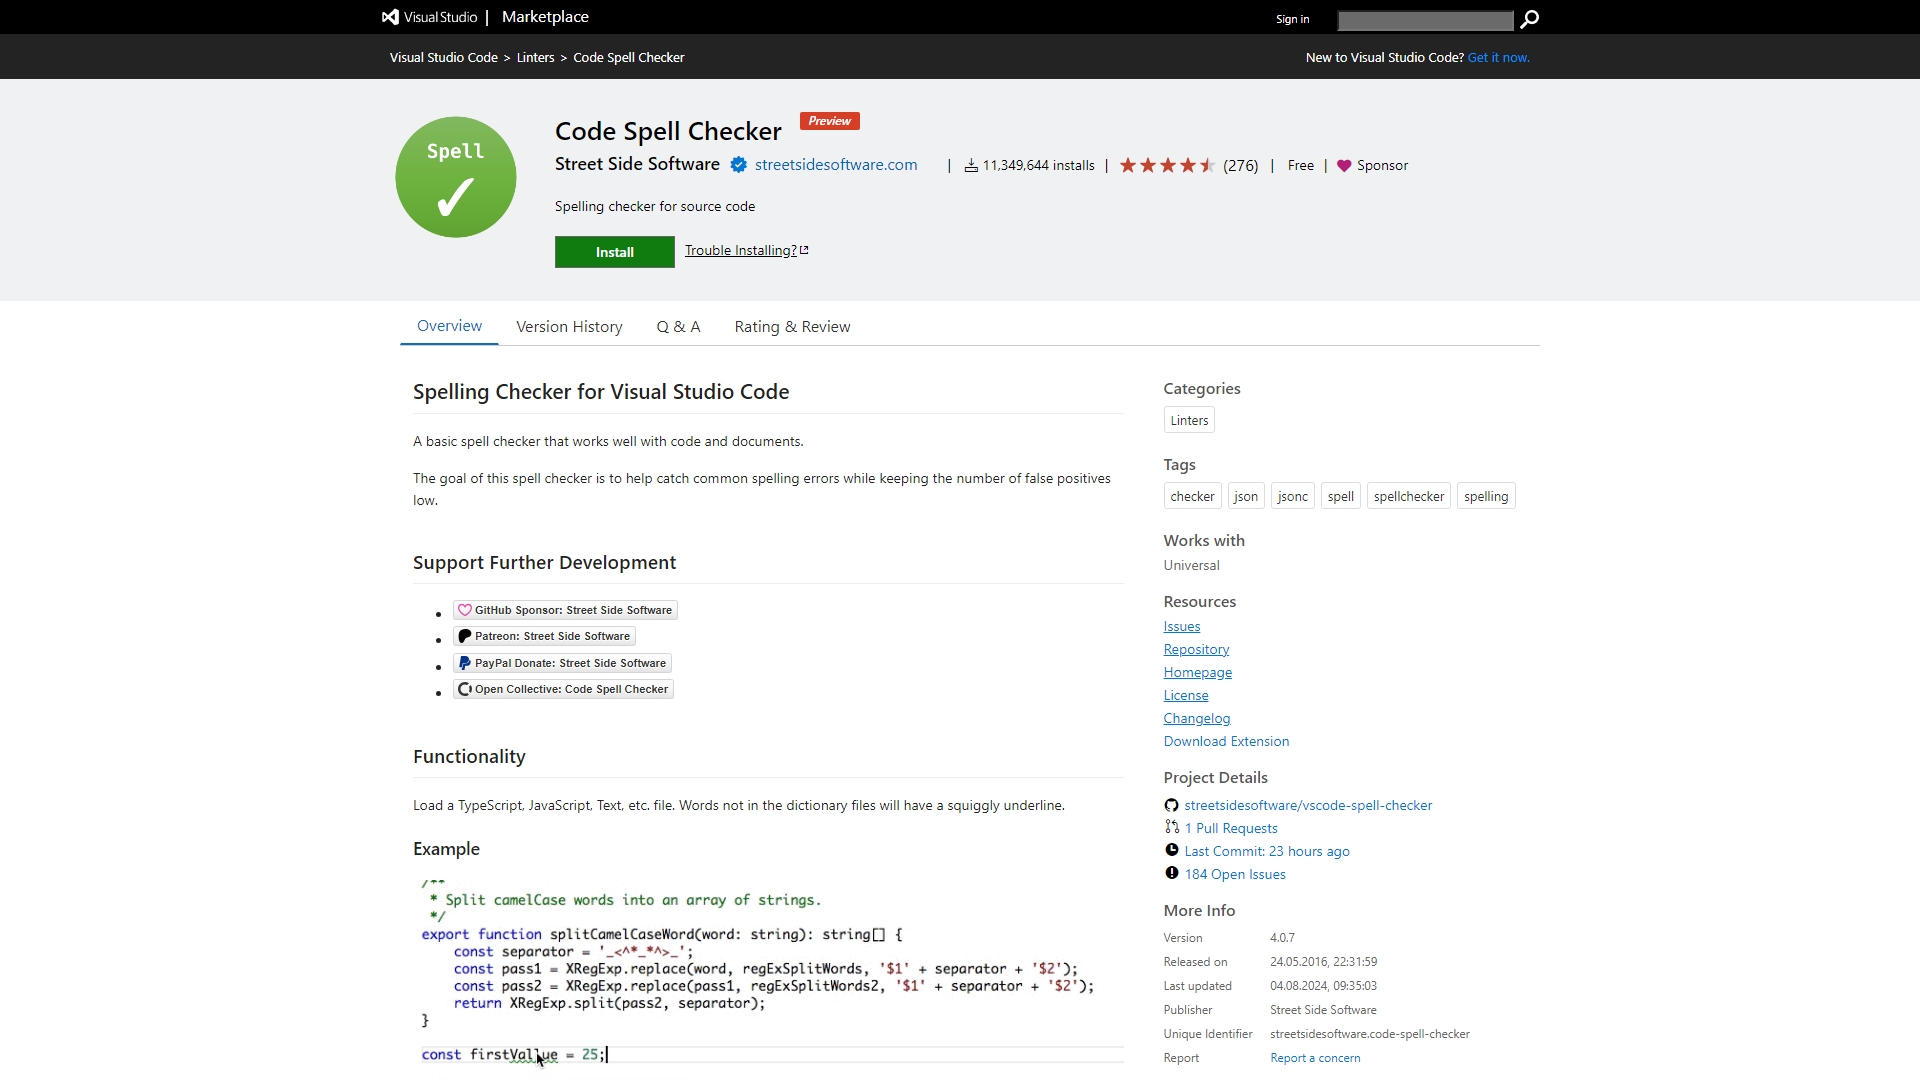
Task: Open the 184 Open Issues link
Action: click(1235, 874)
